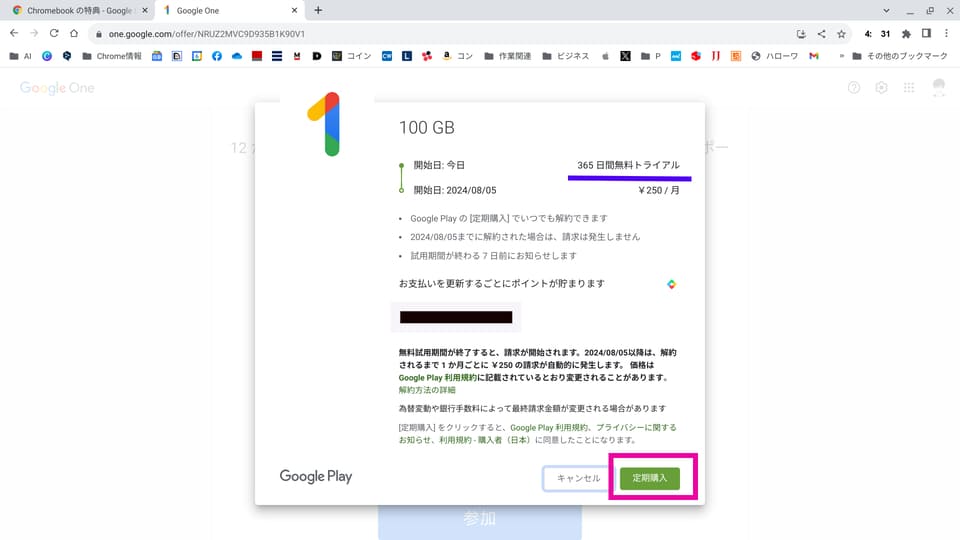Open the red JJ bookmark
The height and width of the screenshot is (540, 960).
point(716,56)
